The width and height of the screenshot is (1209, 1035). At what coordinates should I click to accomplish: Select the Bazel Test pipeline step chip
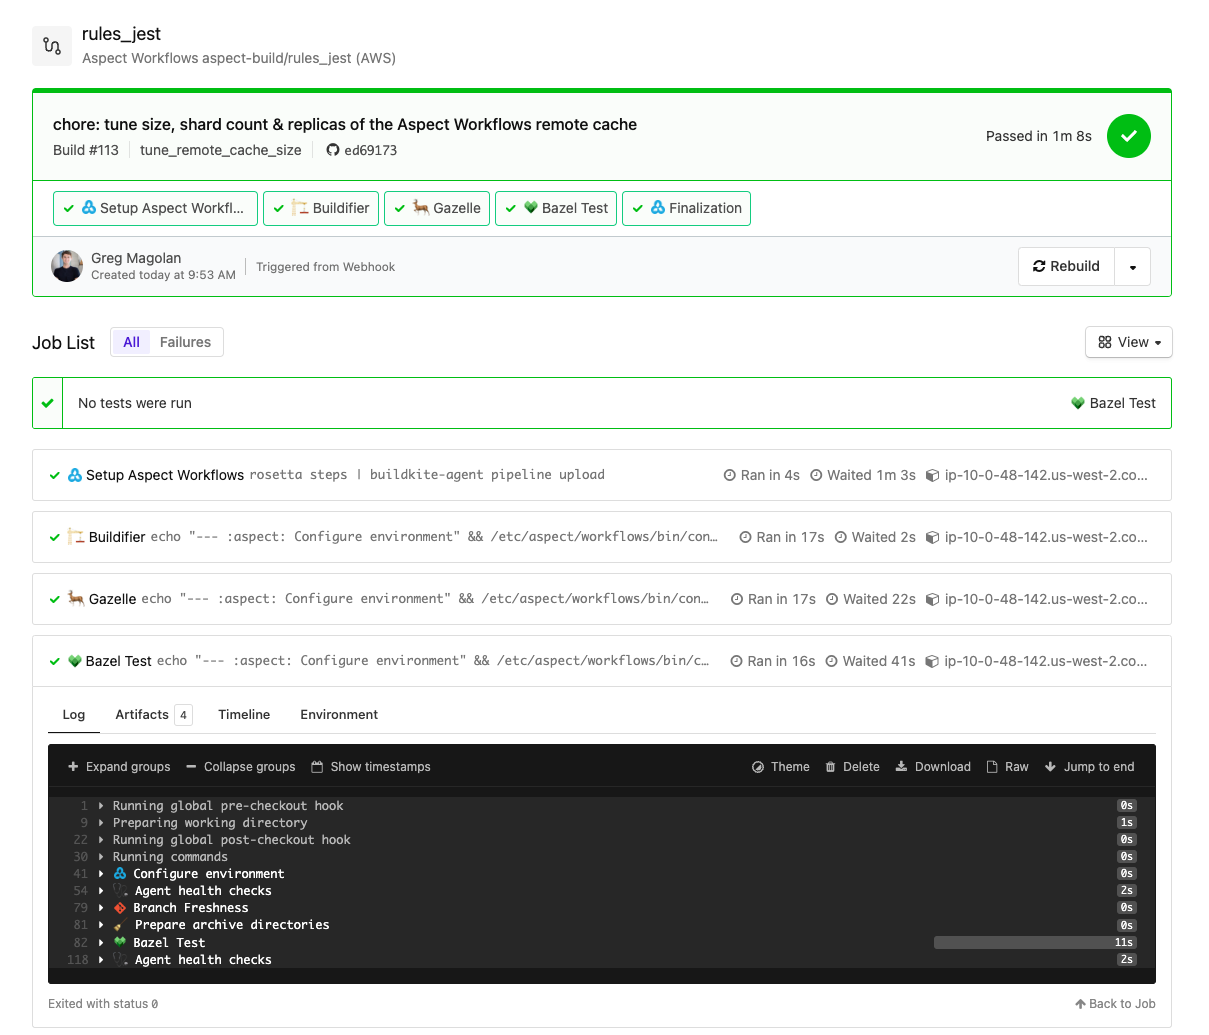click(x=556, y=208)
